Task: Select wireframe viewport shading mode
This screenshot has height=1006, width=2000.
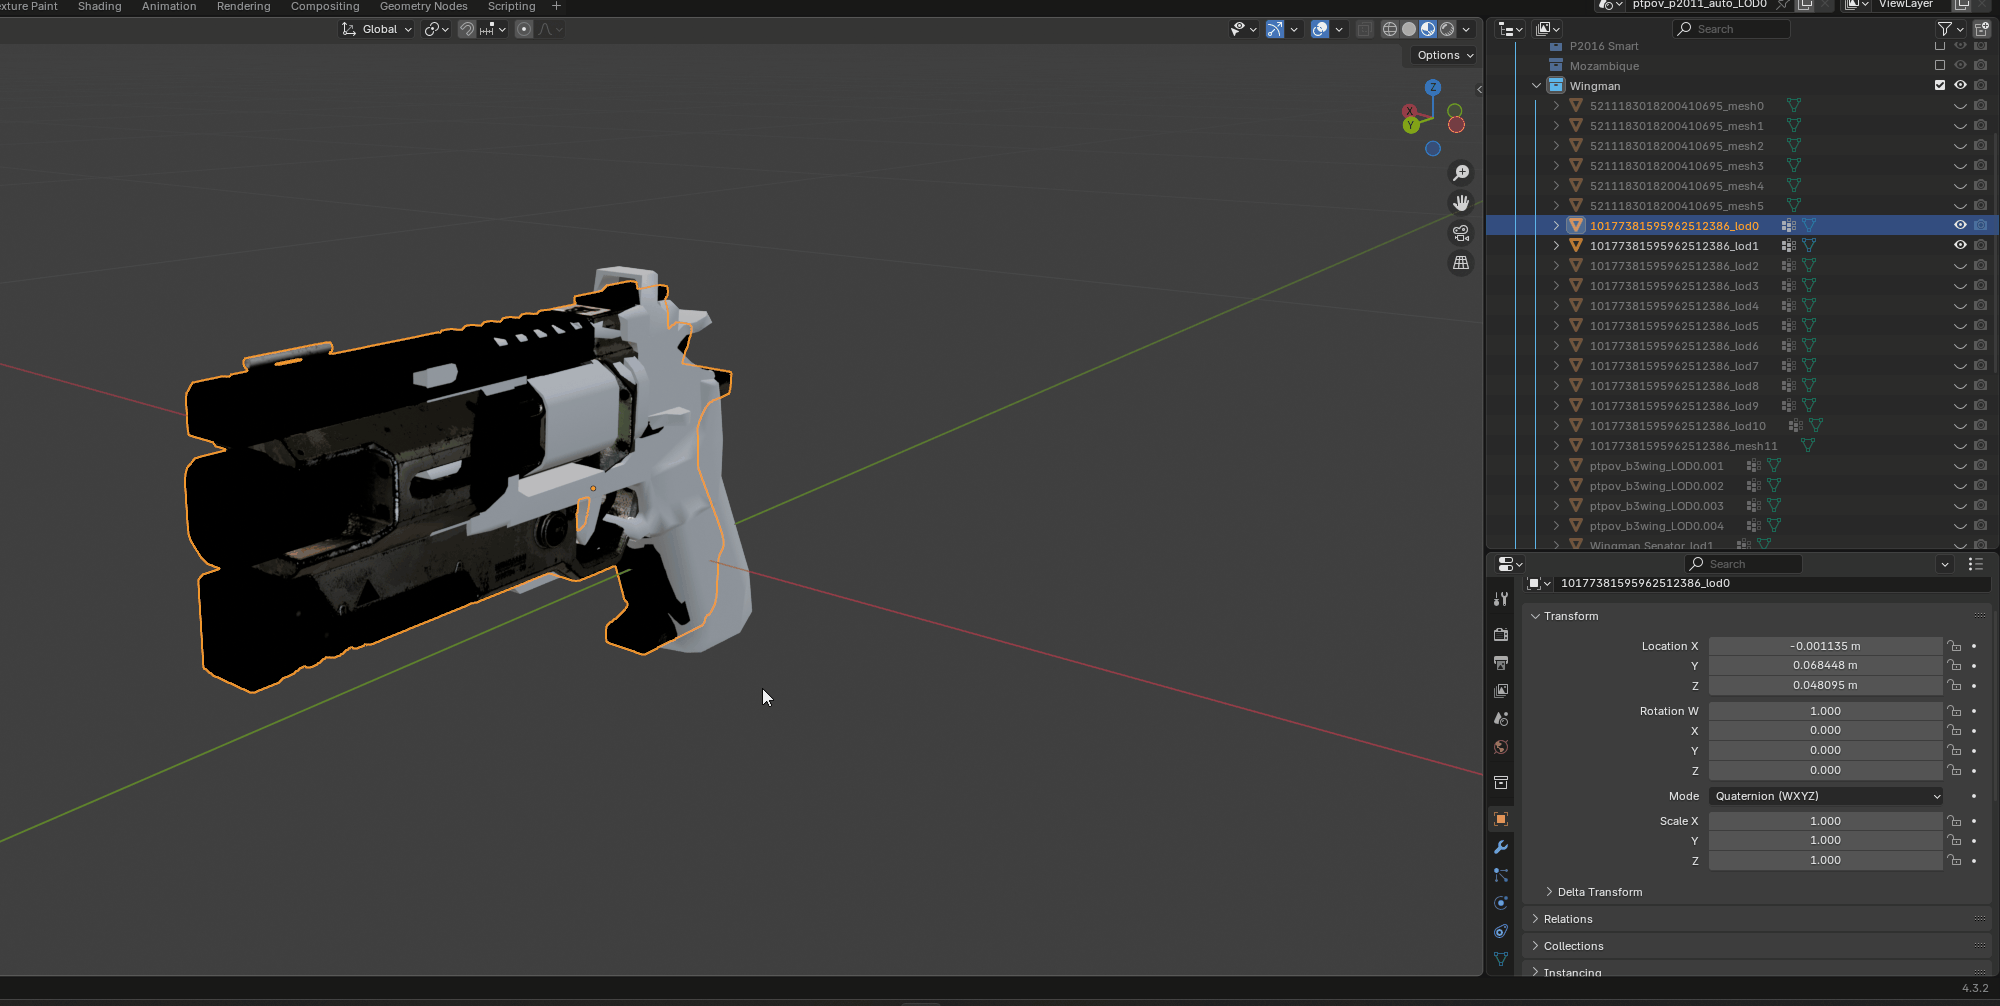Action: click(1389, 29)
